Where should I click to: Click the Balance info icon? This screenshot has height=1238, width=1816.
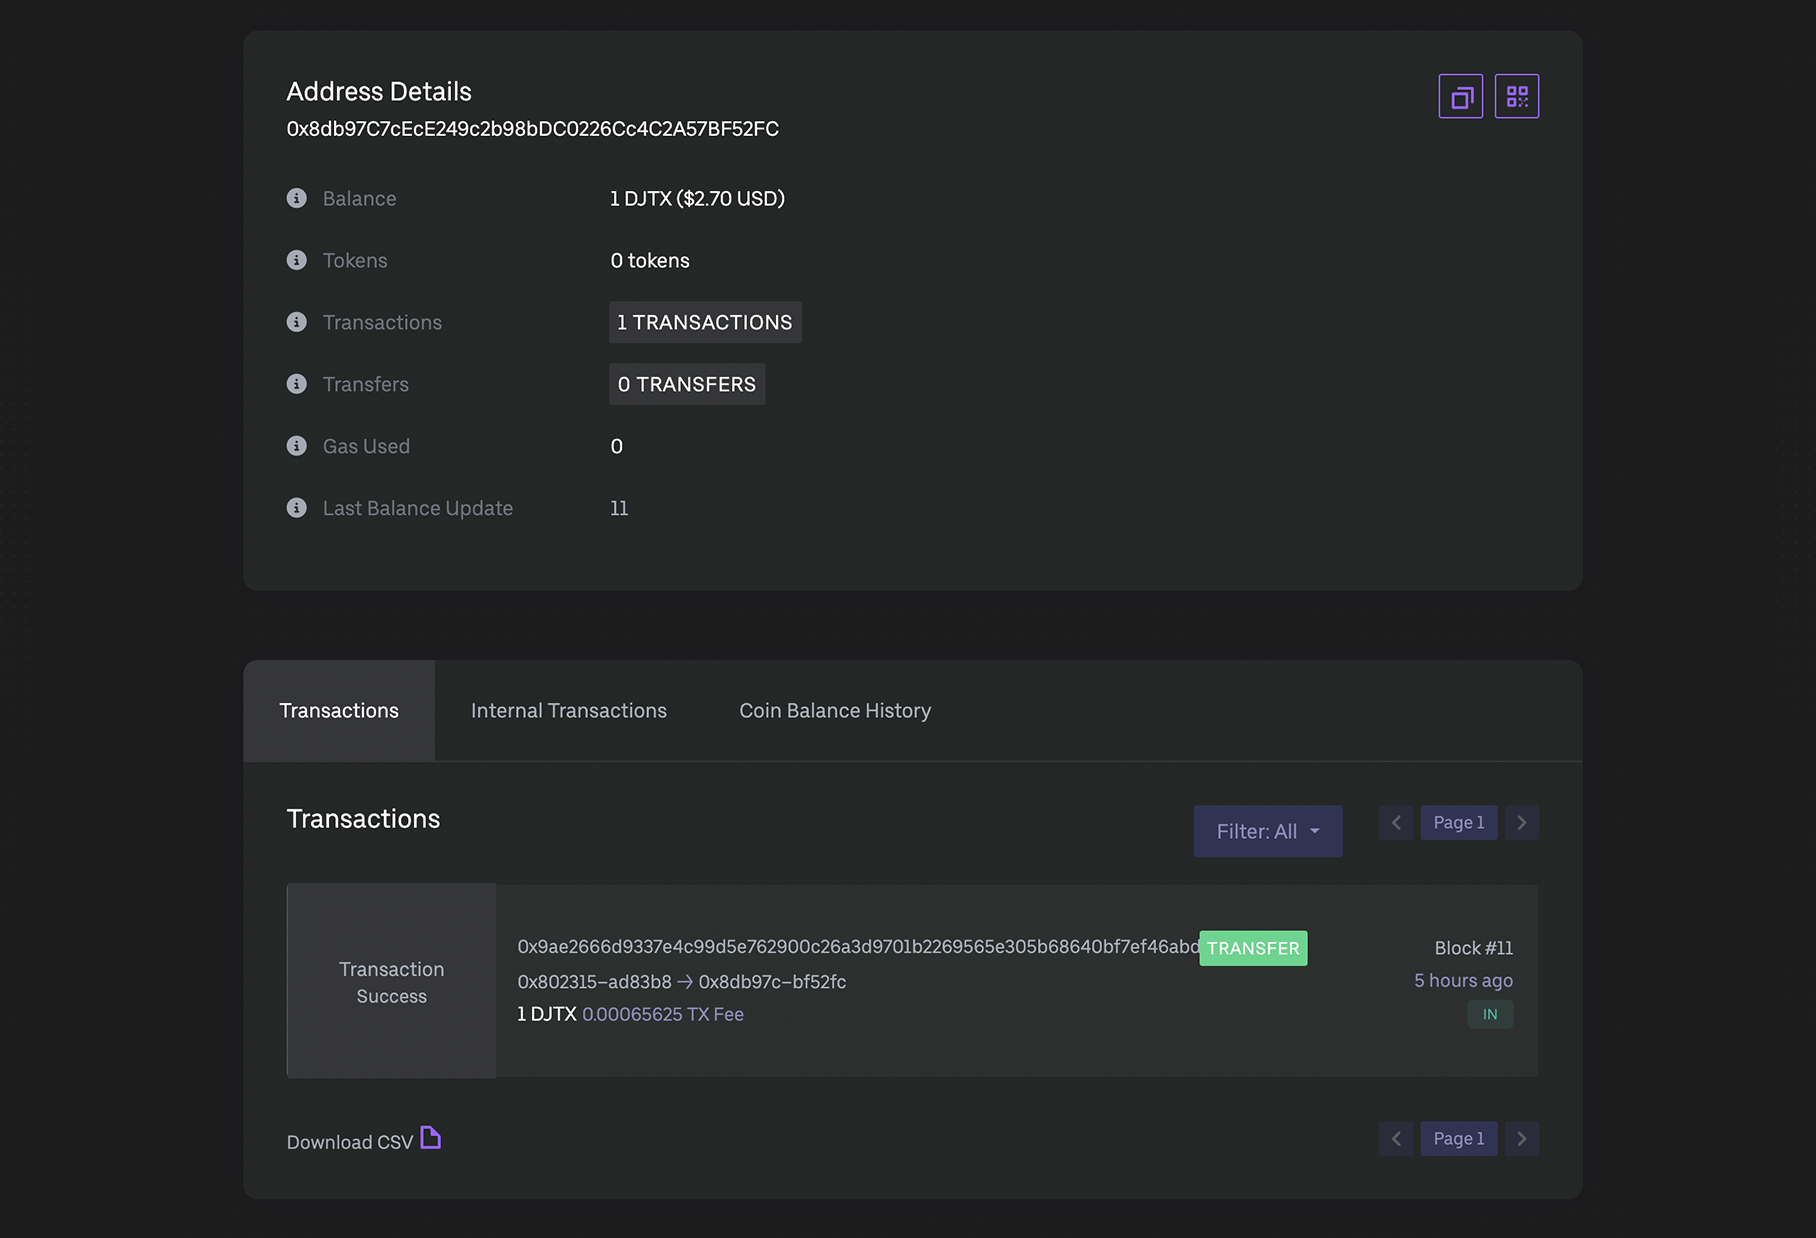click(x=297, y=198)
